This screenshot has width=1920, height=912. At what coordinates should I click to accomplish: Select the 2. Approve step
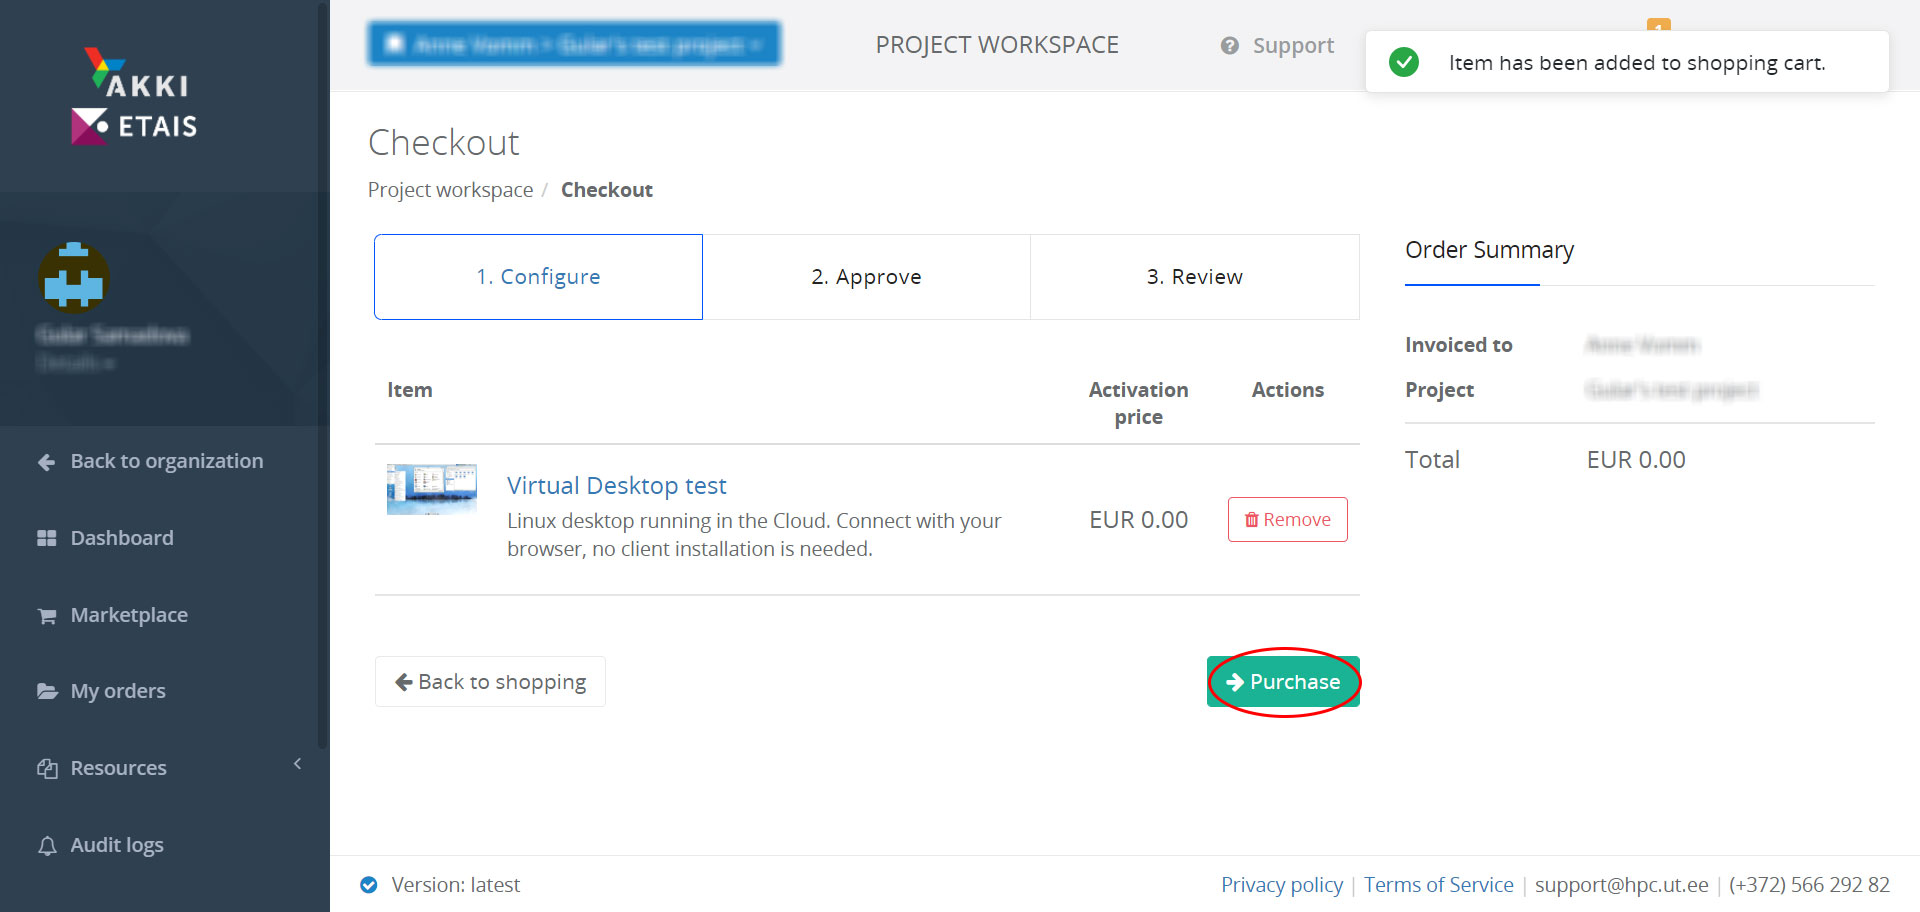[x=866, y=277]
